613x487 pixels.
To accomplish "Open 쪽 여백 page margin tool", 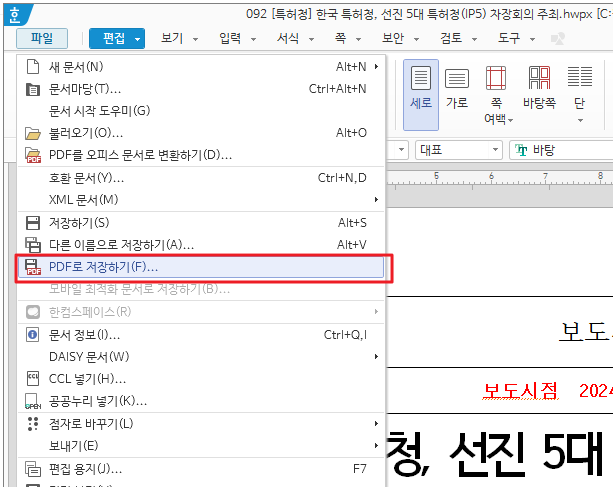I will (496, 95).
